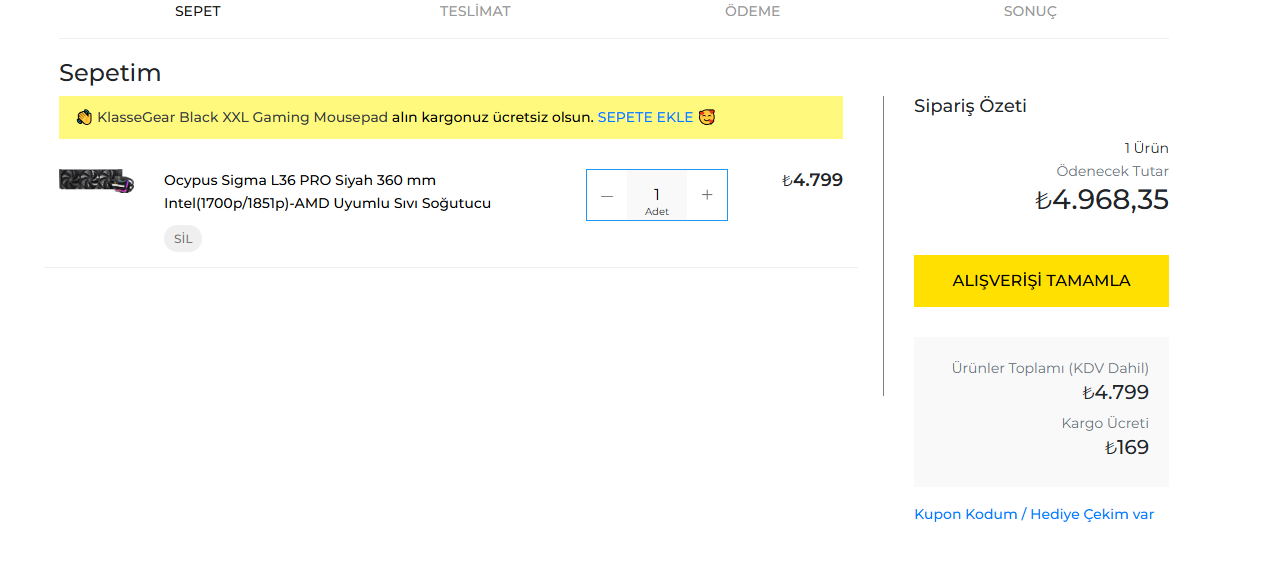Click the Ürünler Toplamı (KDV Dahil) label
Image resolution: width=1274 pixels, height=563 pixels.
tap(1050, 368)
